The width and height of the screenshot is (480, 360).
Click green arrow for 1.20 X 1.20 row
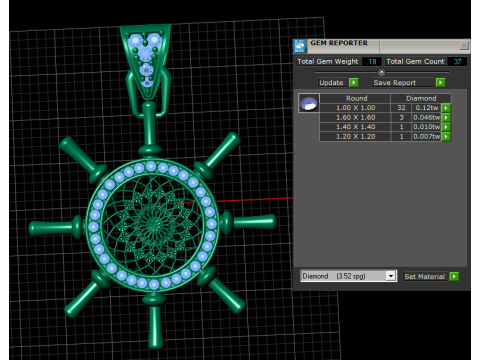coord(446,136)
